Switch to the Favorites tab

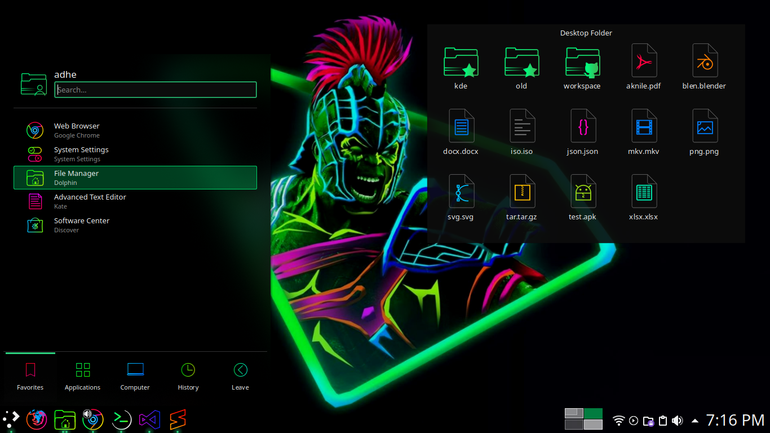30,377
